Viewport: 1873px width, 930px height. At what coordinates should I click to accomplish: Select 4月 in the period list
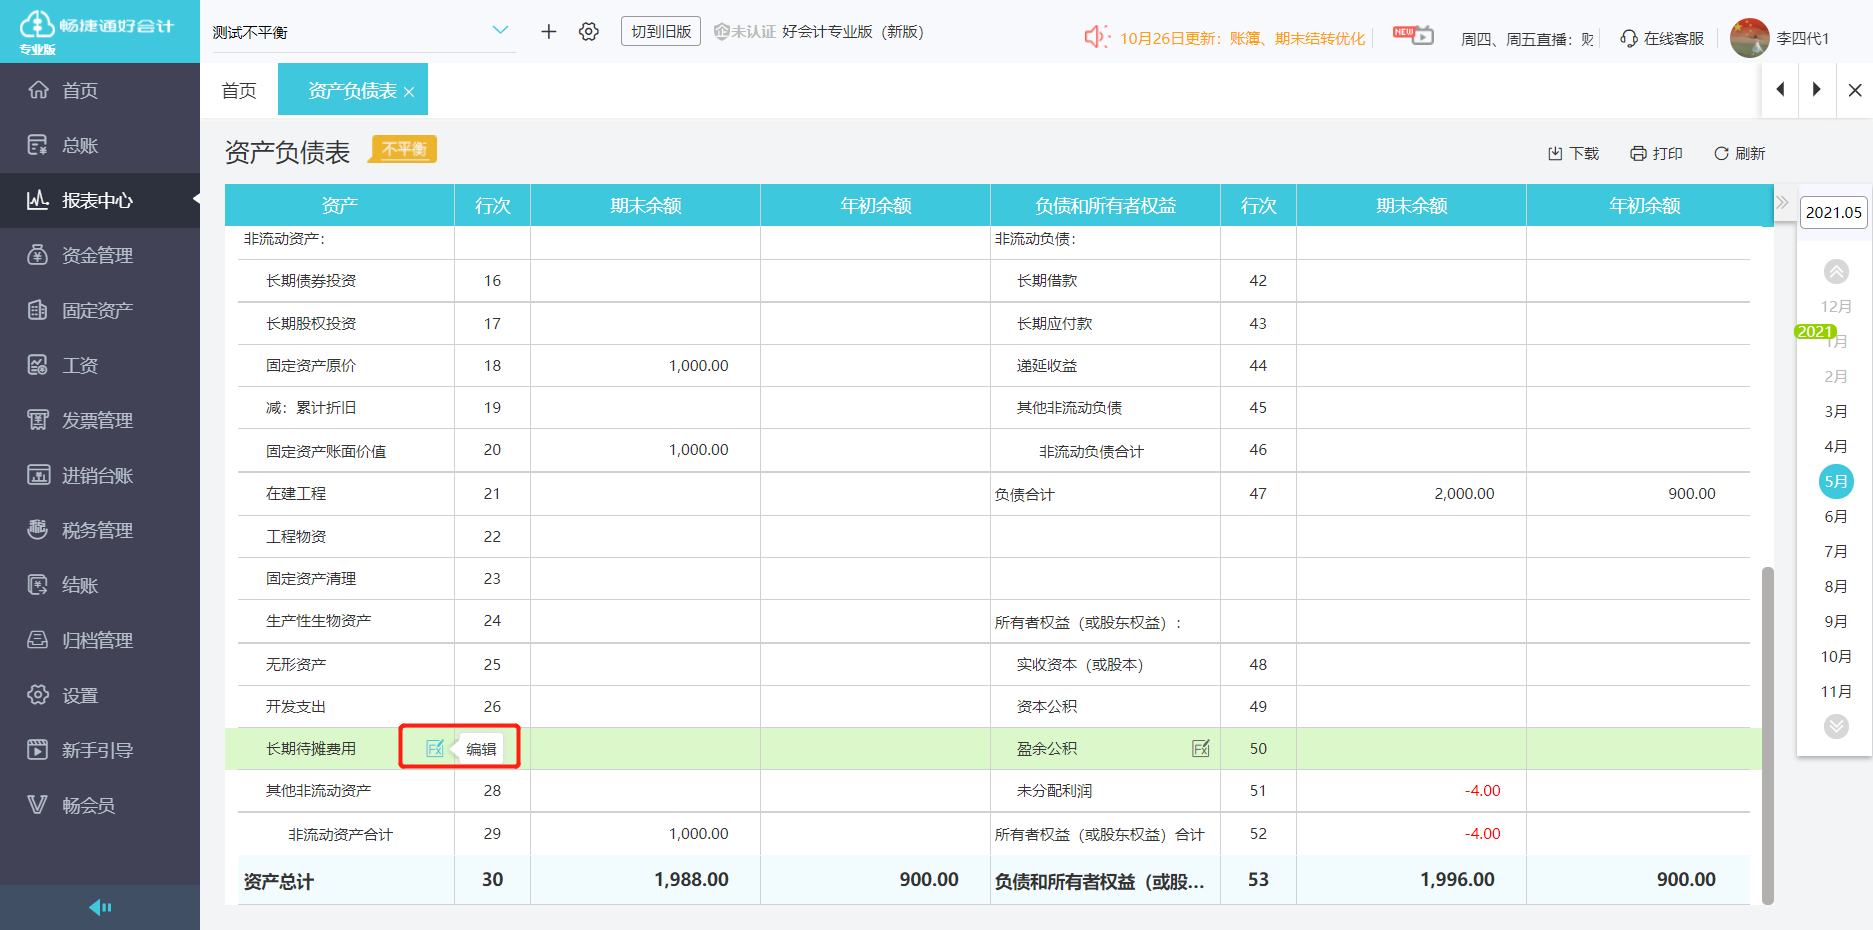pos(1836,446)
